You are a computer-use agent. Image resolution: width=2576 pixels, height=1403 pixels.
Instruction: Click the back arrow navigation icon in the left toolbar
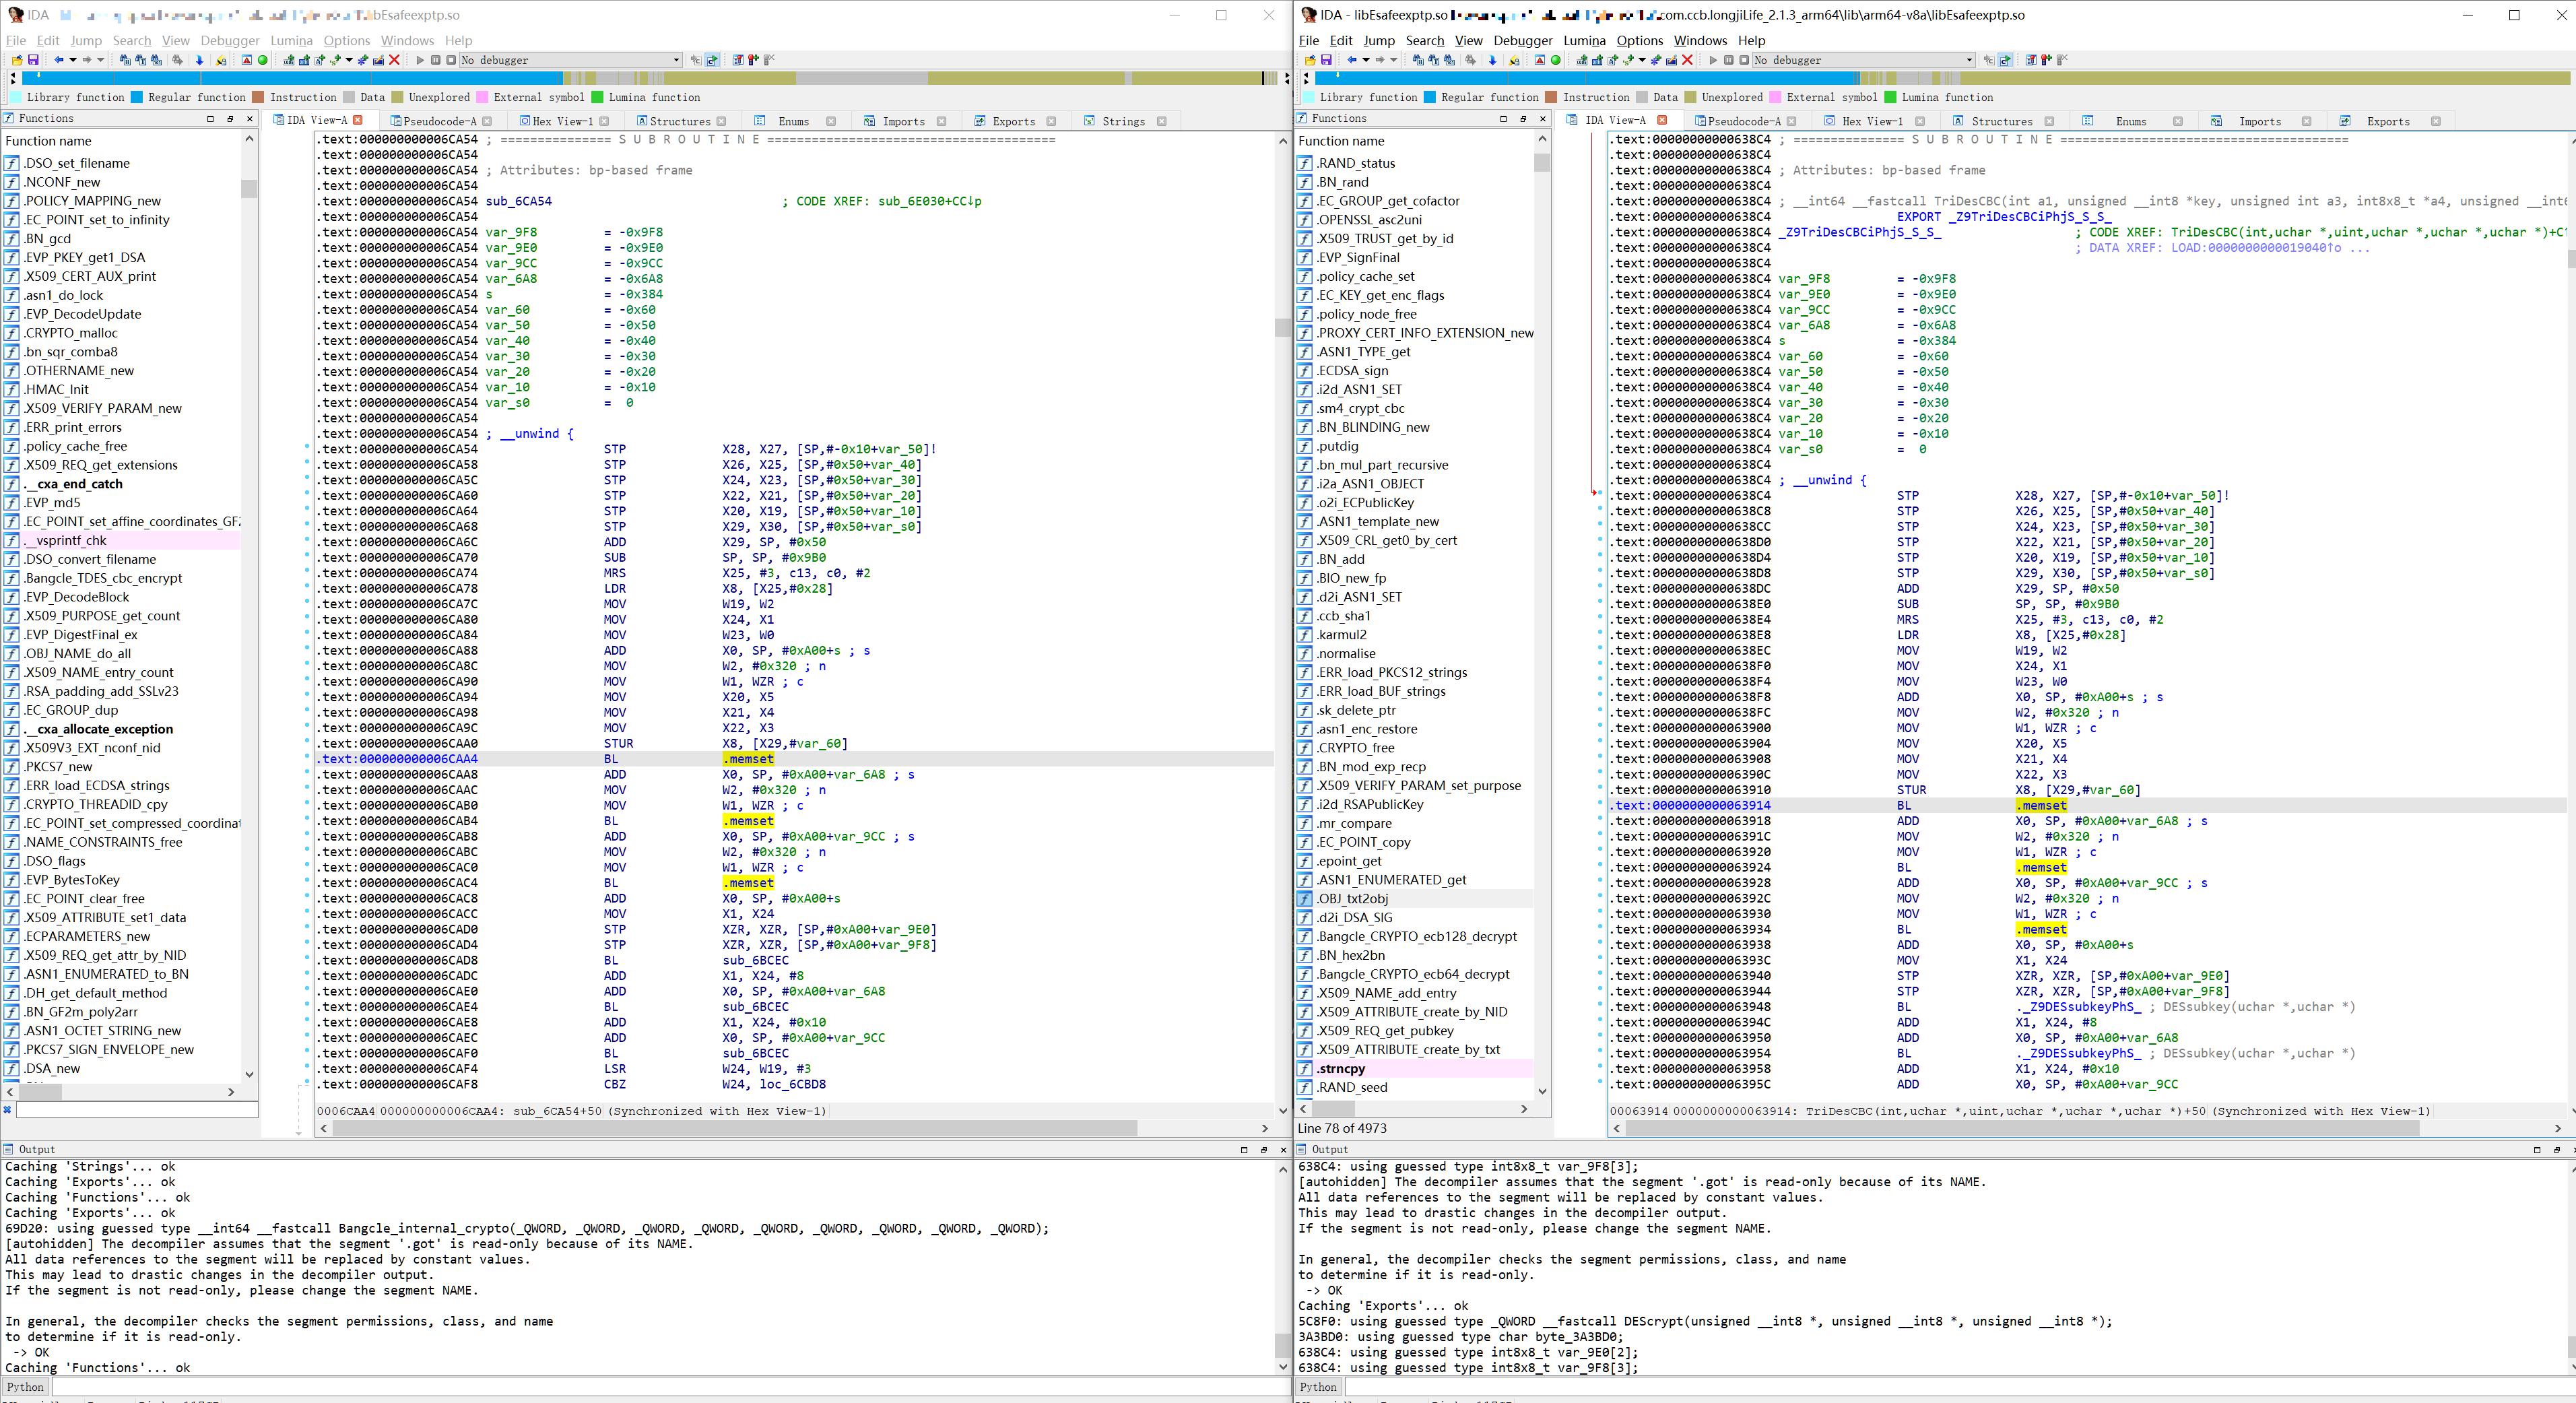pyautogui.click(x=59, y=60)
